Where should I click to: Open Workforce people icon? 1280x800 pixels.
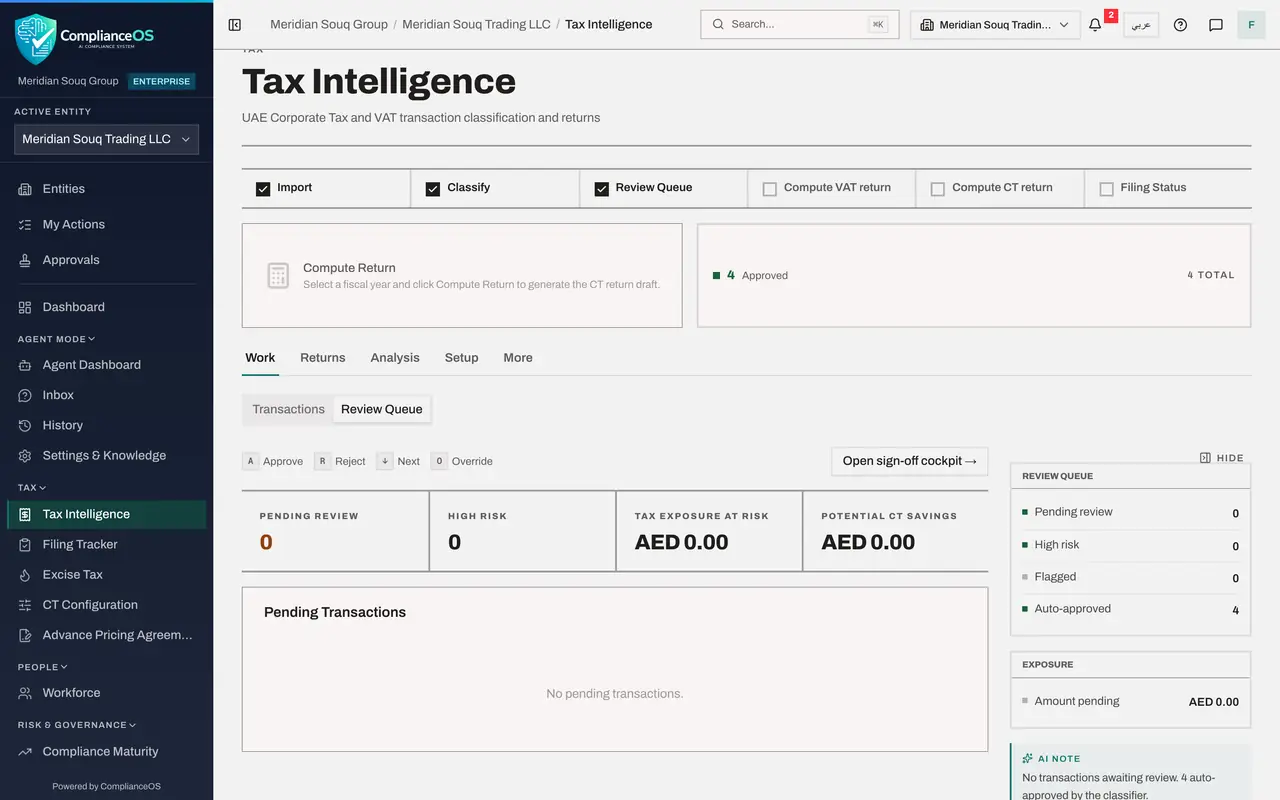coord(25,693)
